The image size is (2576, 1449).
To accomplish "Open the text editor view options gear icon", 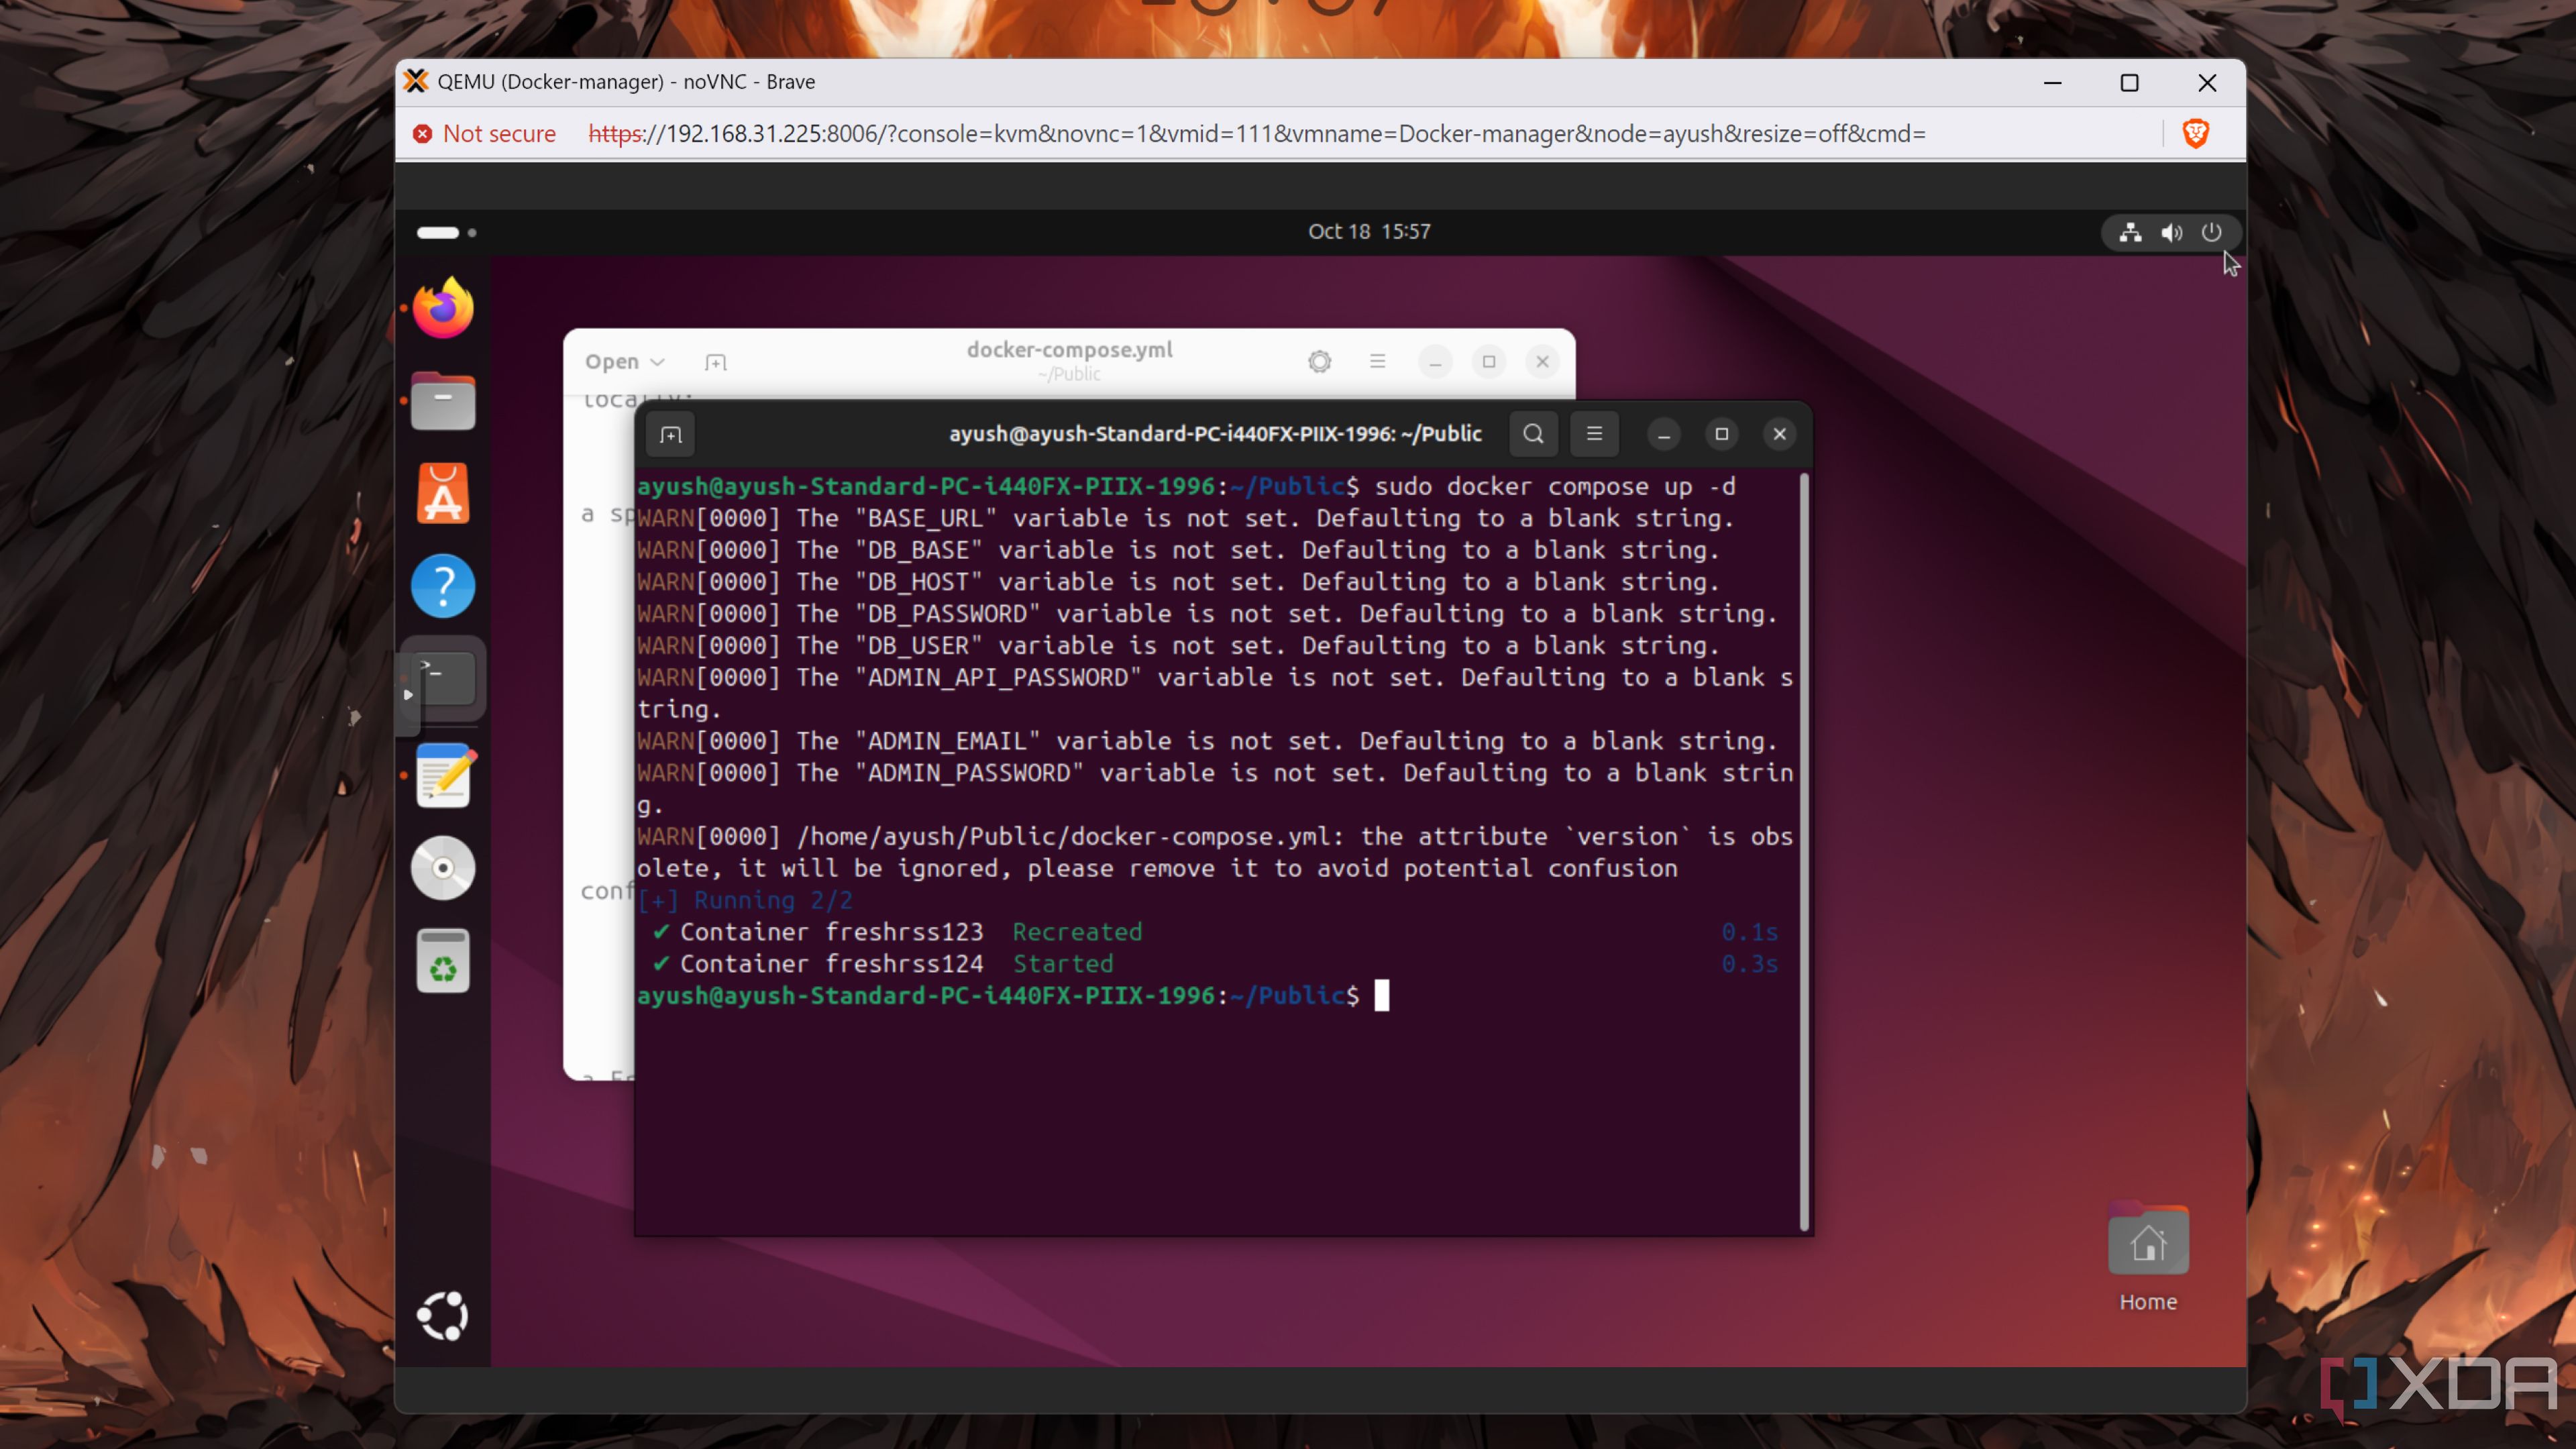I will coord(1320,361).
